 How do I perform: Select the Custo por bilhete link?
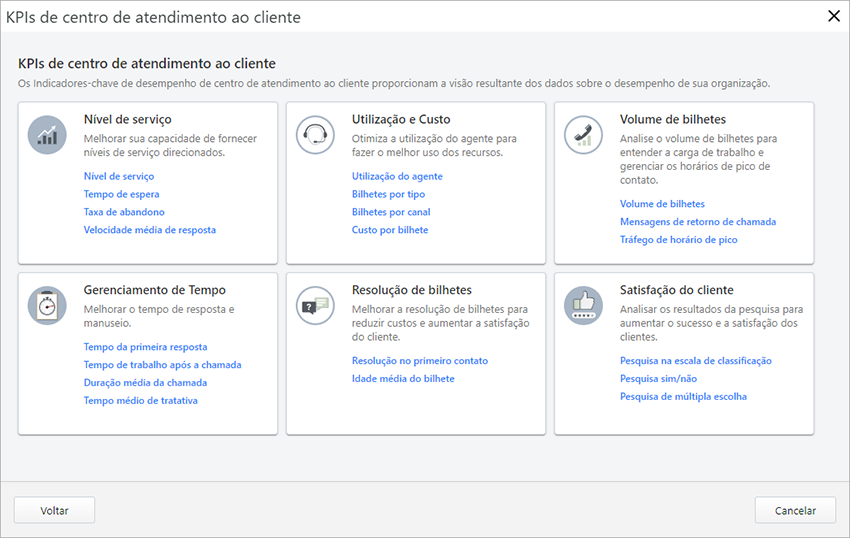pos(390,230)
